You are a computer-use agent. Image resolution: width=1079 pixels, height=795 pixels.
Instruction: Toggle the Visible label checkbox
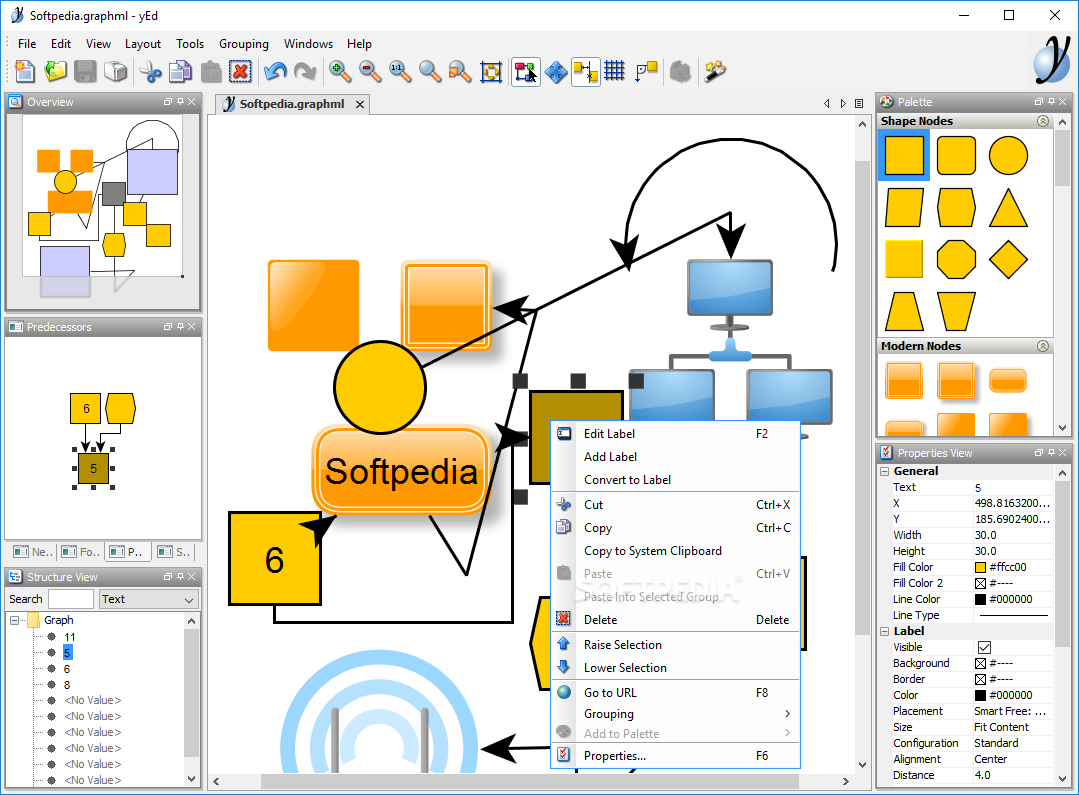tap(984, 647)
